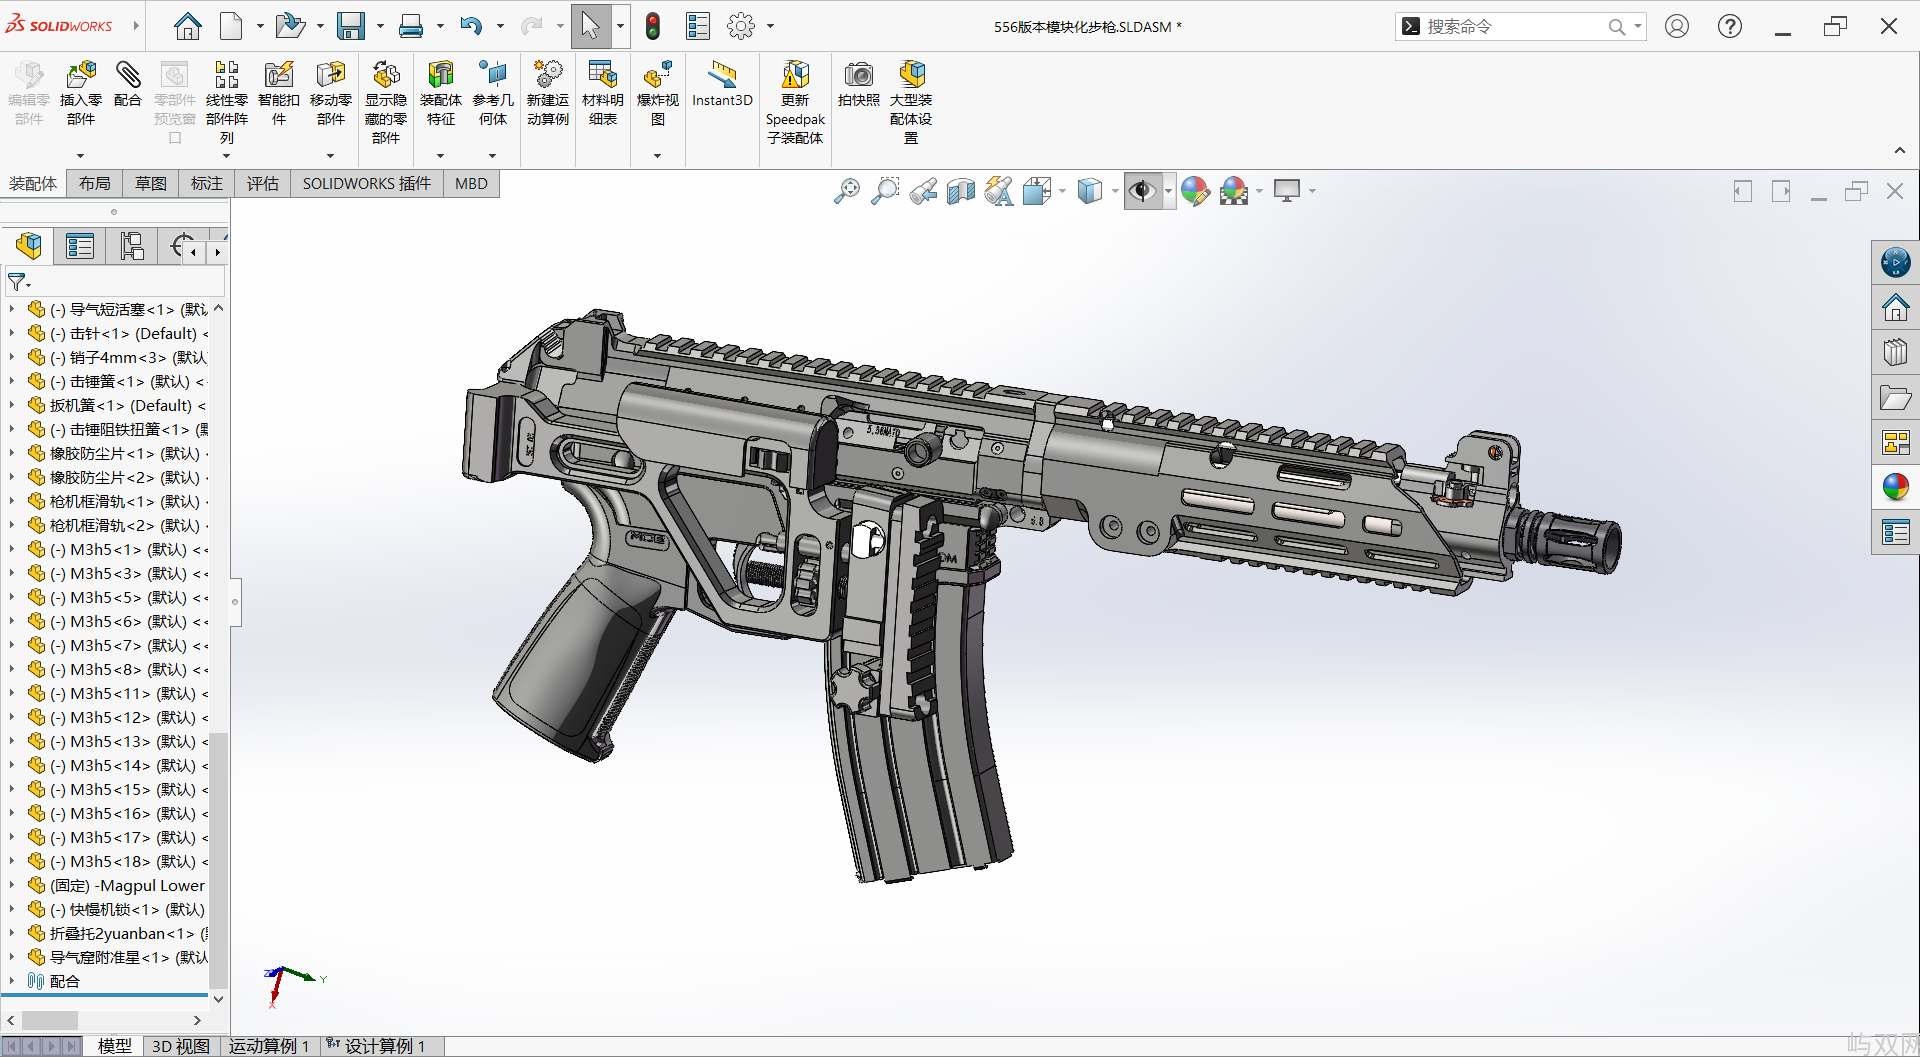Screen dimensions: 1920x1057
Task: Toggle the rebuild traffic light icon
Action: 653,27
